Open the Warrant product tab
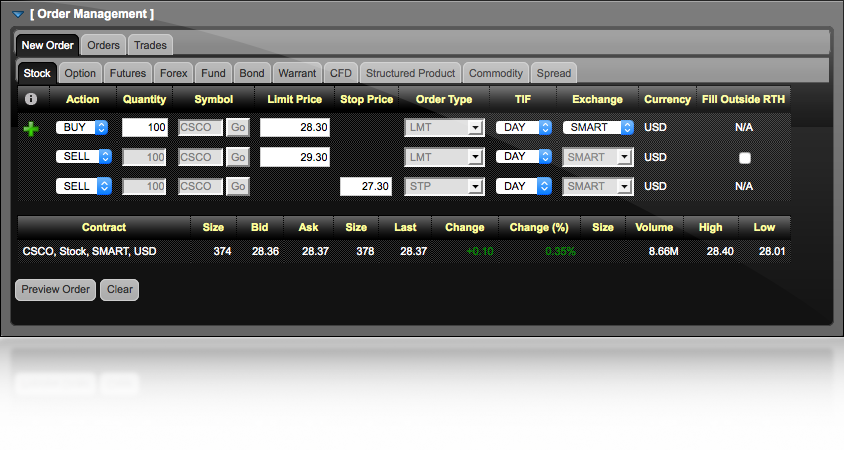The width and height of the screenshot is (844, 450). [x=297, y=73]
